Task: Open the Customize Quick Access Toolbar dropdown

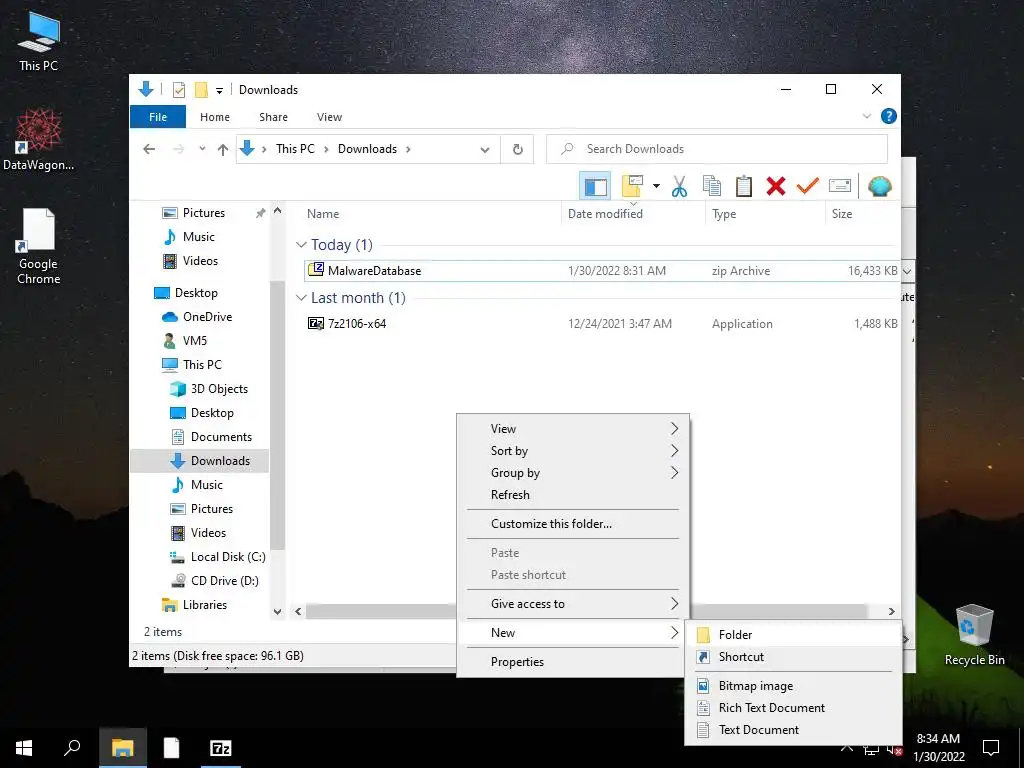Action: click(x=219, y=90)
